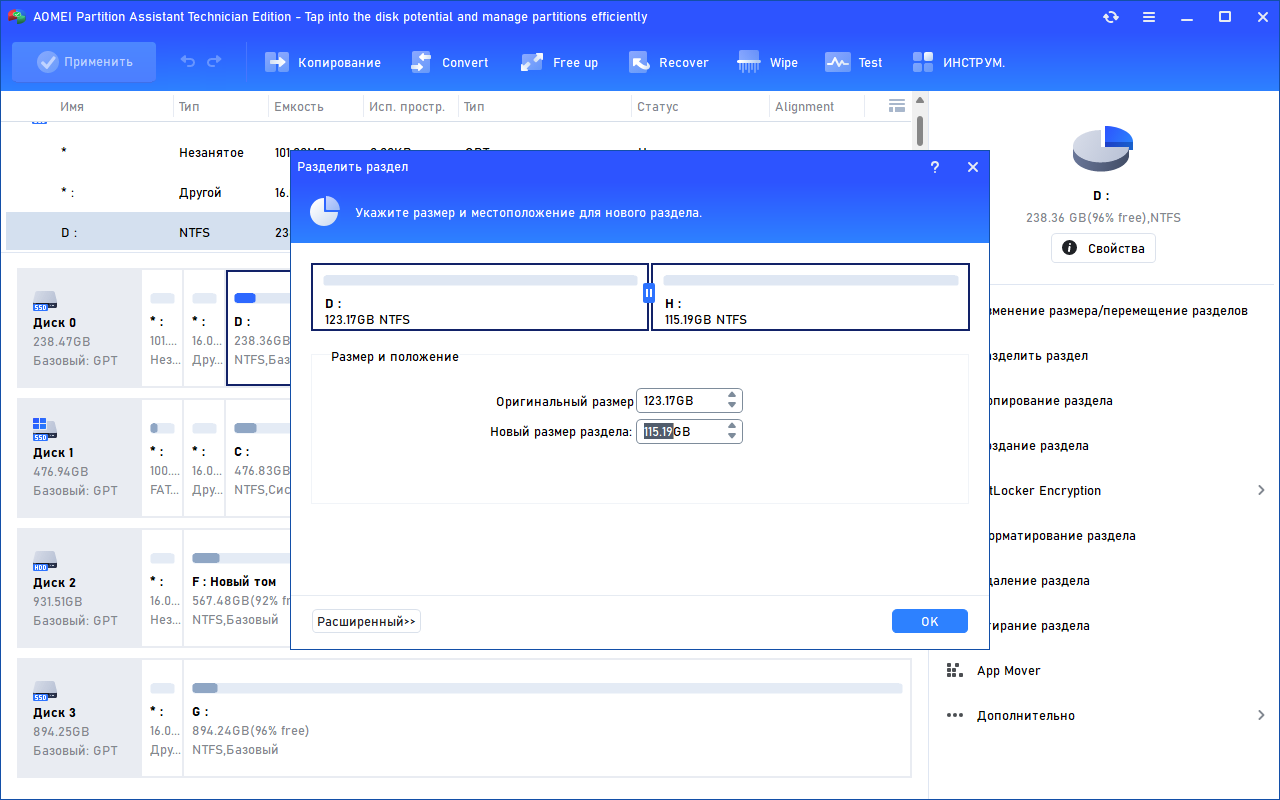Click the Диск 2 HDD icon
The height and width of the screenshot is (800, 1280).
click(45, 561)
